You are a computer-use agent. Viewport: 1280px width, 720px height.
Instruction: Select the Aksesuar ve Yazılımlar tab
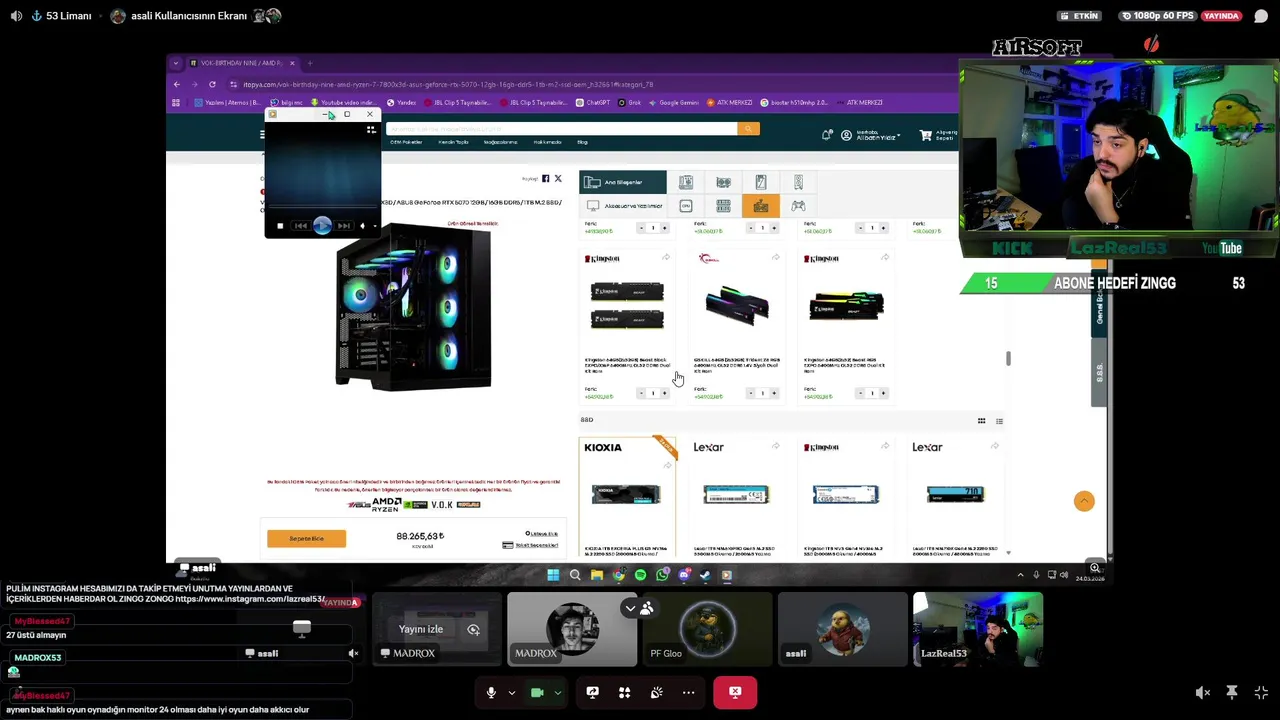[x=622, y=206]
